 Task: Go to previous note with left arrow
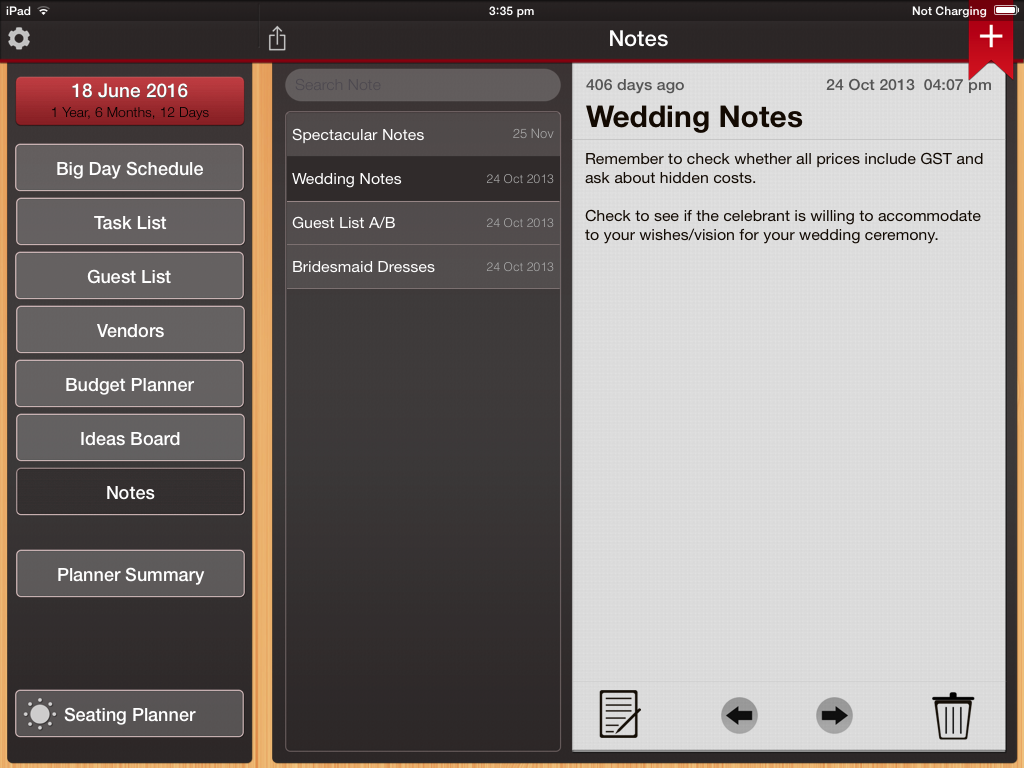coord(739,715)
